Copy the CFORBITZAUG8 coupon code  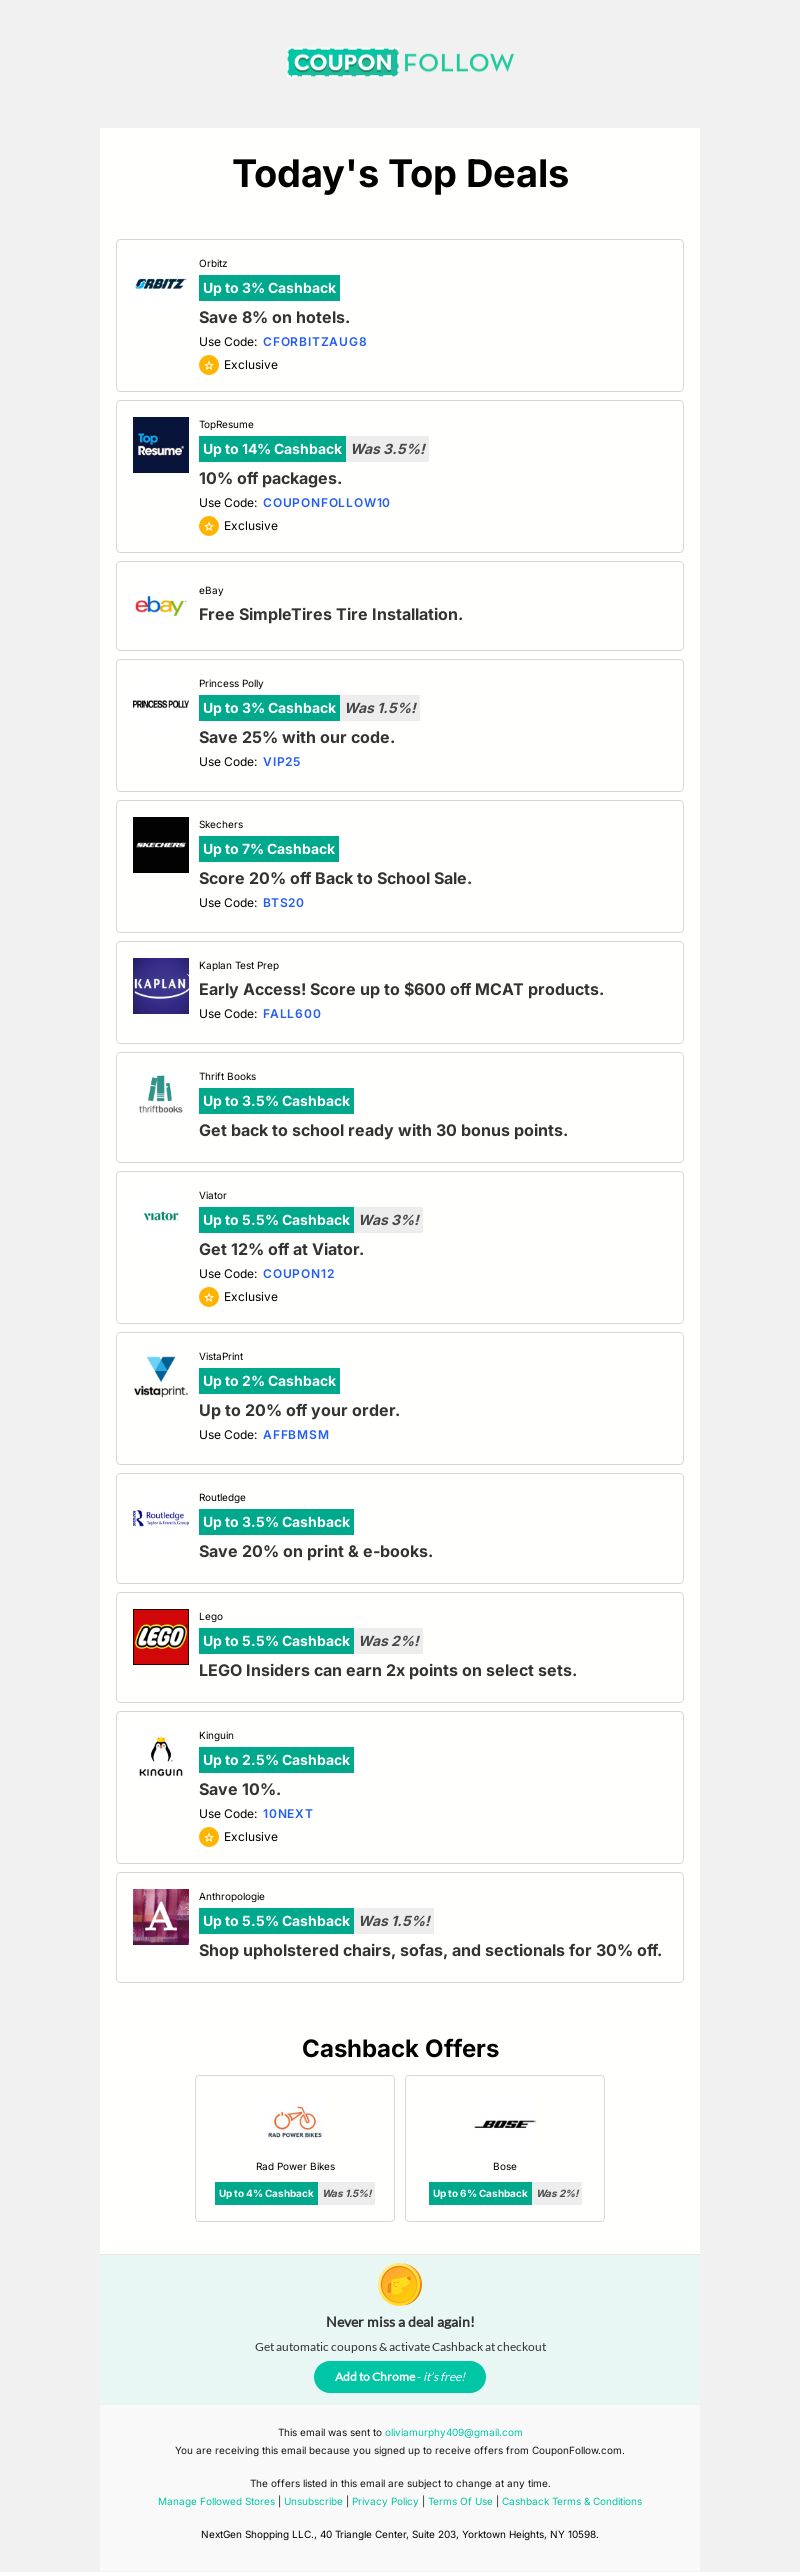point(315,342)
